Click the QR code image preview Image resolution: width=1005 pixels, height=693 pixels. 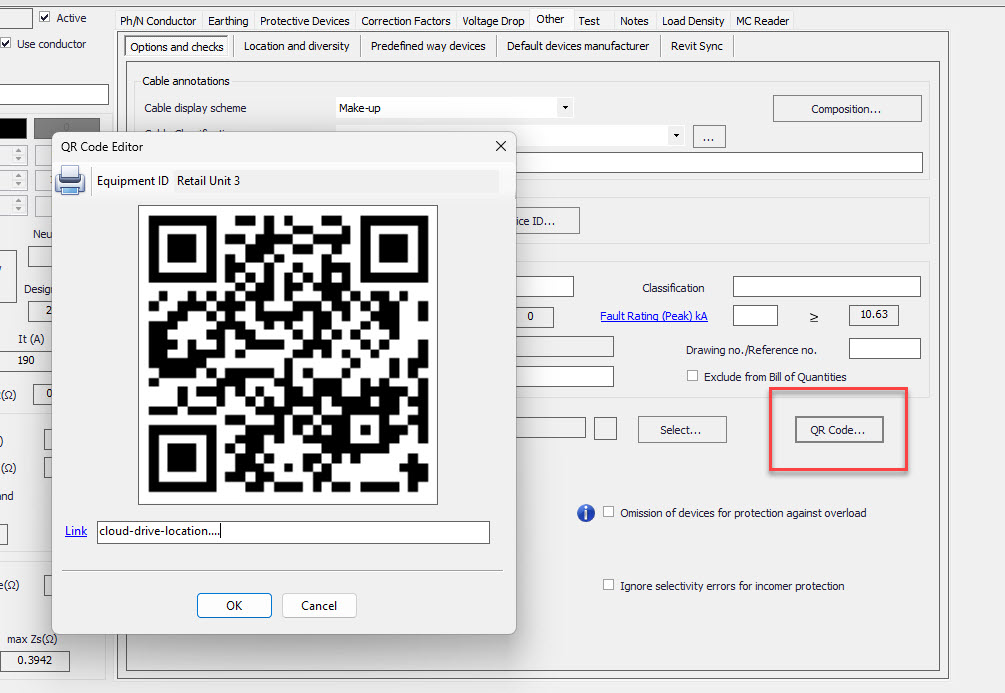click(x=288, y=355)
